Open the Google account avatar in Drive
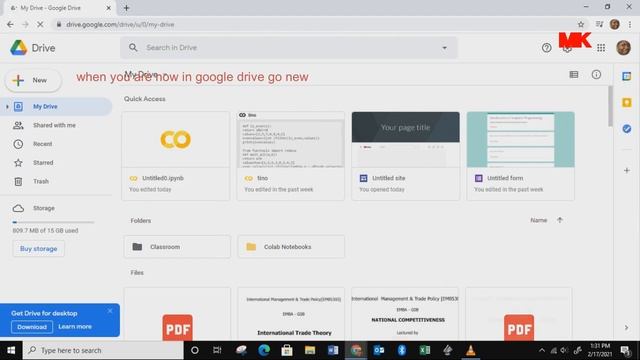Viewport: 640px width, 360px height. click(623, 48)
